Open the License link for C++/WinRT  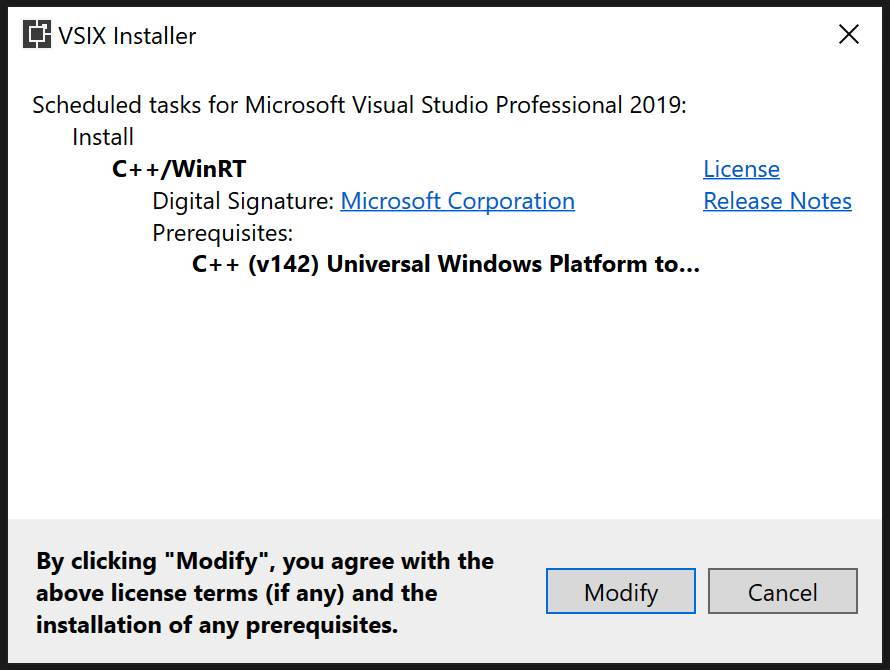click(x=741, y=168)
